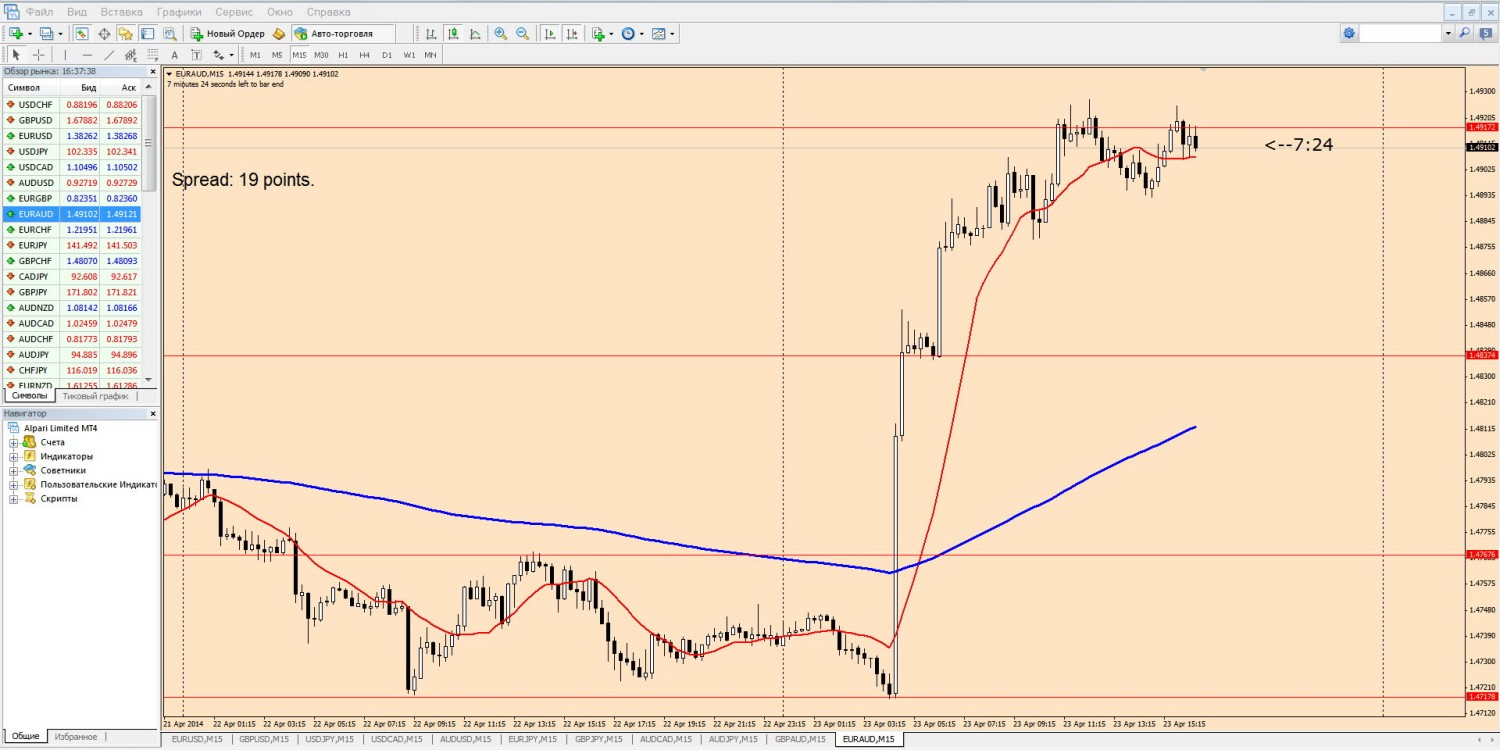Select the vertical line drawing tool
The width and height of the screenshot is (1500, 750).
pyautogui.click(x=65, y=55)
